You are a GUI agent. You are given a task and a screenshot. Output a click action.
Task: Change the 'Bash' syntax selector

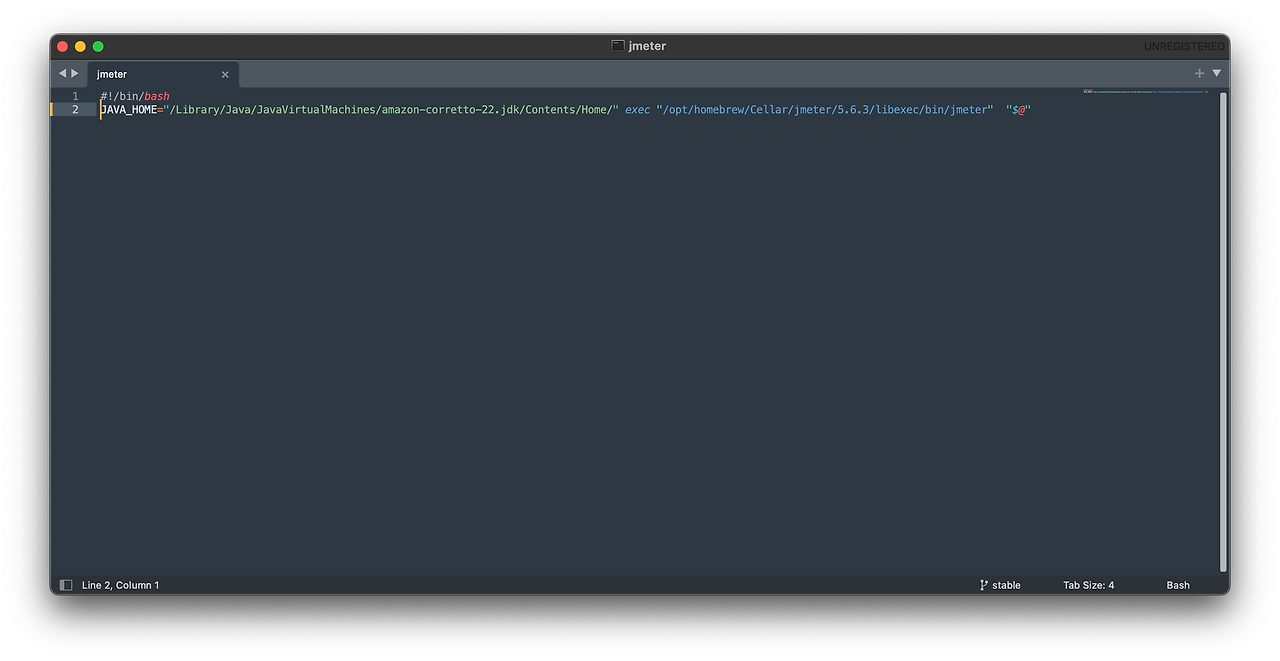(1178, 585)
